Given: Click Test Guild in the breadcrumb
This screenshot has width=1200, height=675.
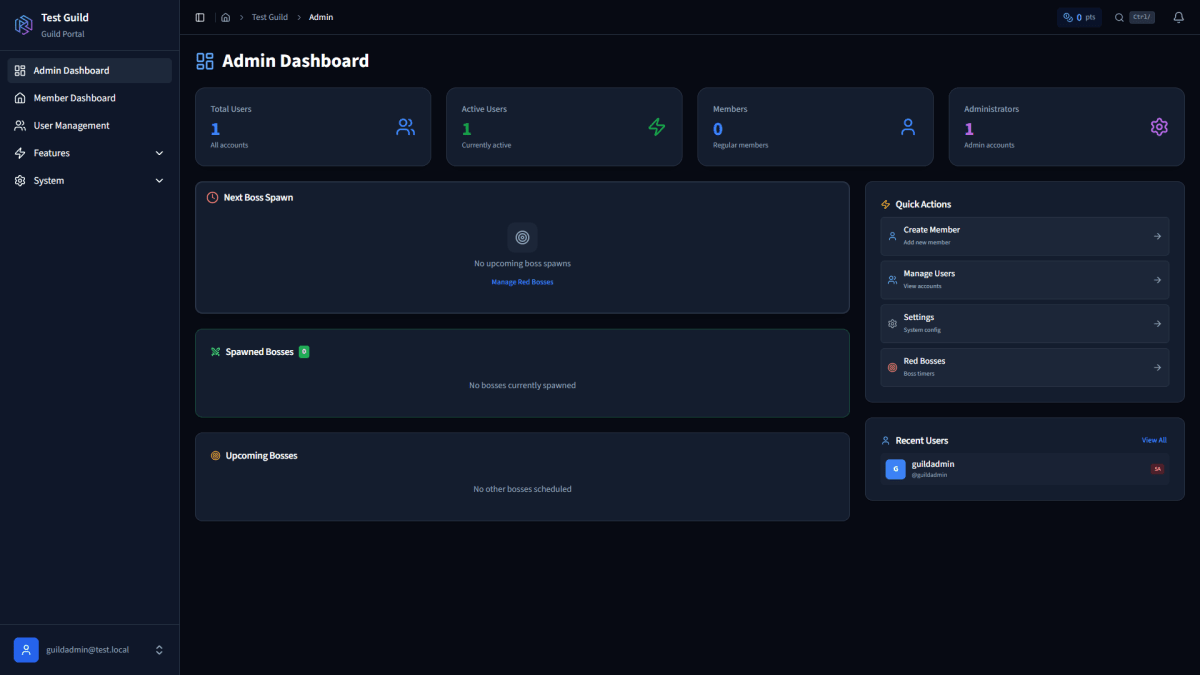Looking at the screenshot, I should click(269, 17).
